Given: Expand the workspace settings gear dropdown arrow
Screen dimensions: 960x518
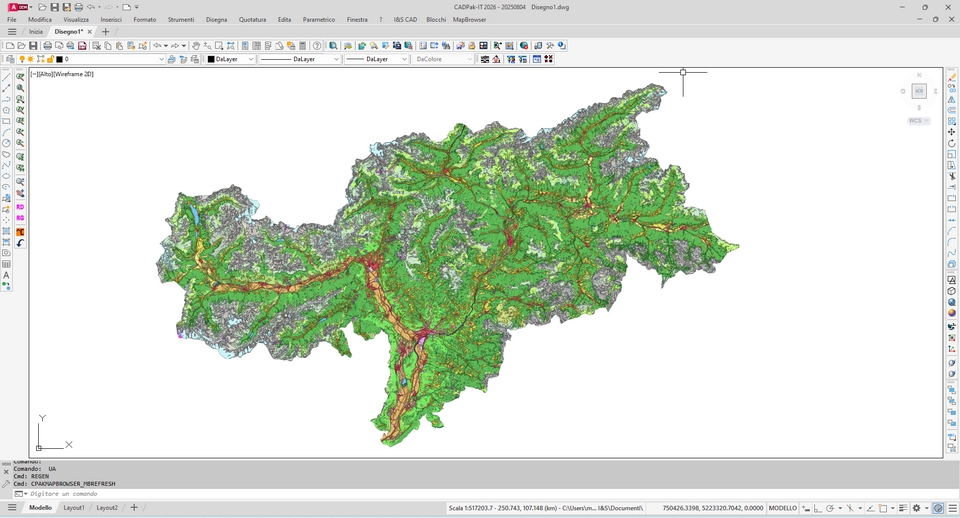Looking at the screenshot, I should click(x=926, y=508).
